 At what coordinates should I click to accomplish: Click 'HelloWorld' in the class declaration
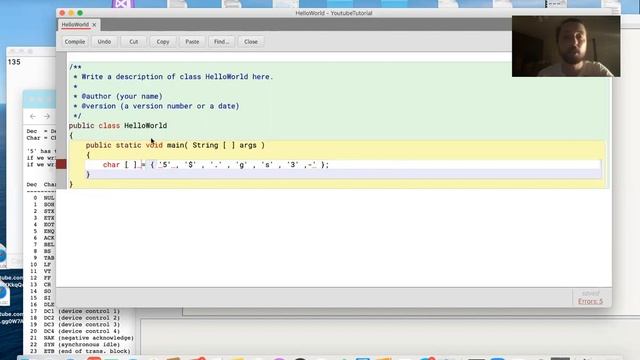[x=145, y=125]
